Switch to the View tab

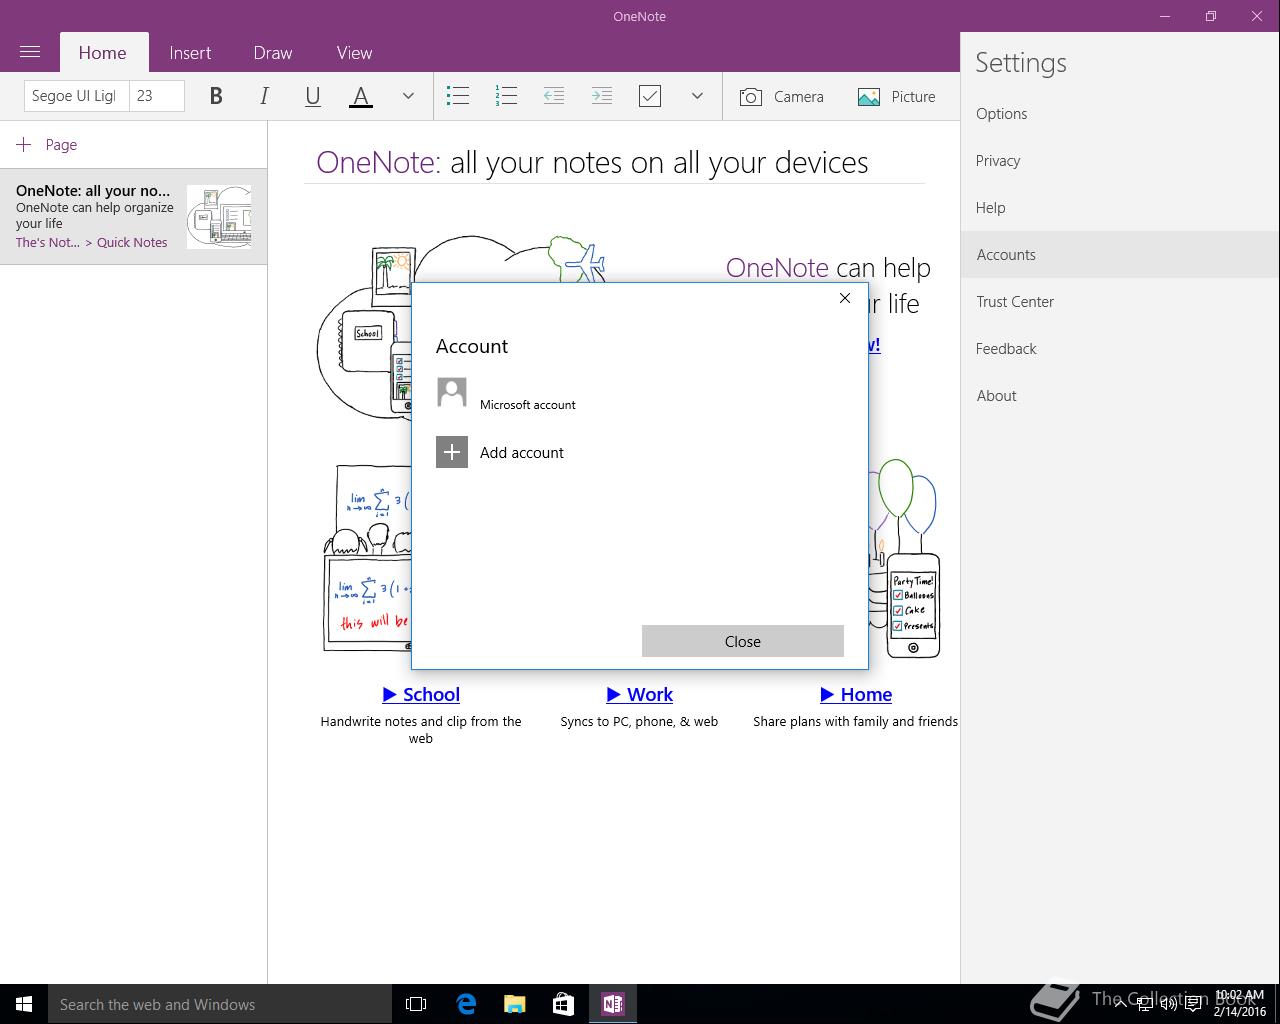point(354,53)
